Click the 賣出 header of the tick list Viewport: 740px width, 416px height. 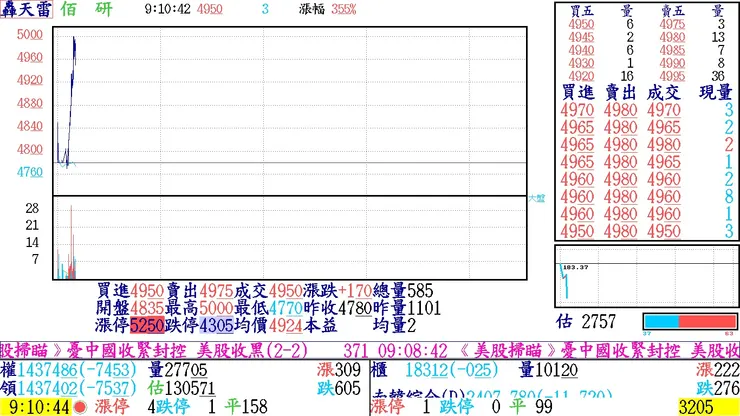[x=621, y=93]
